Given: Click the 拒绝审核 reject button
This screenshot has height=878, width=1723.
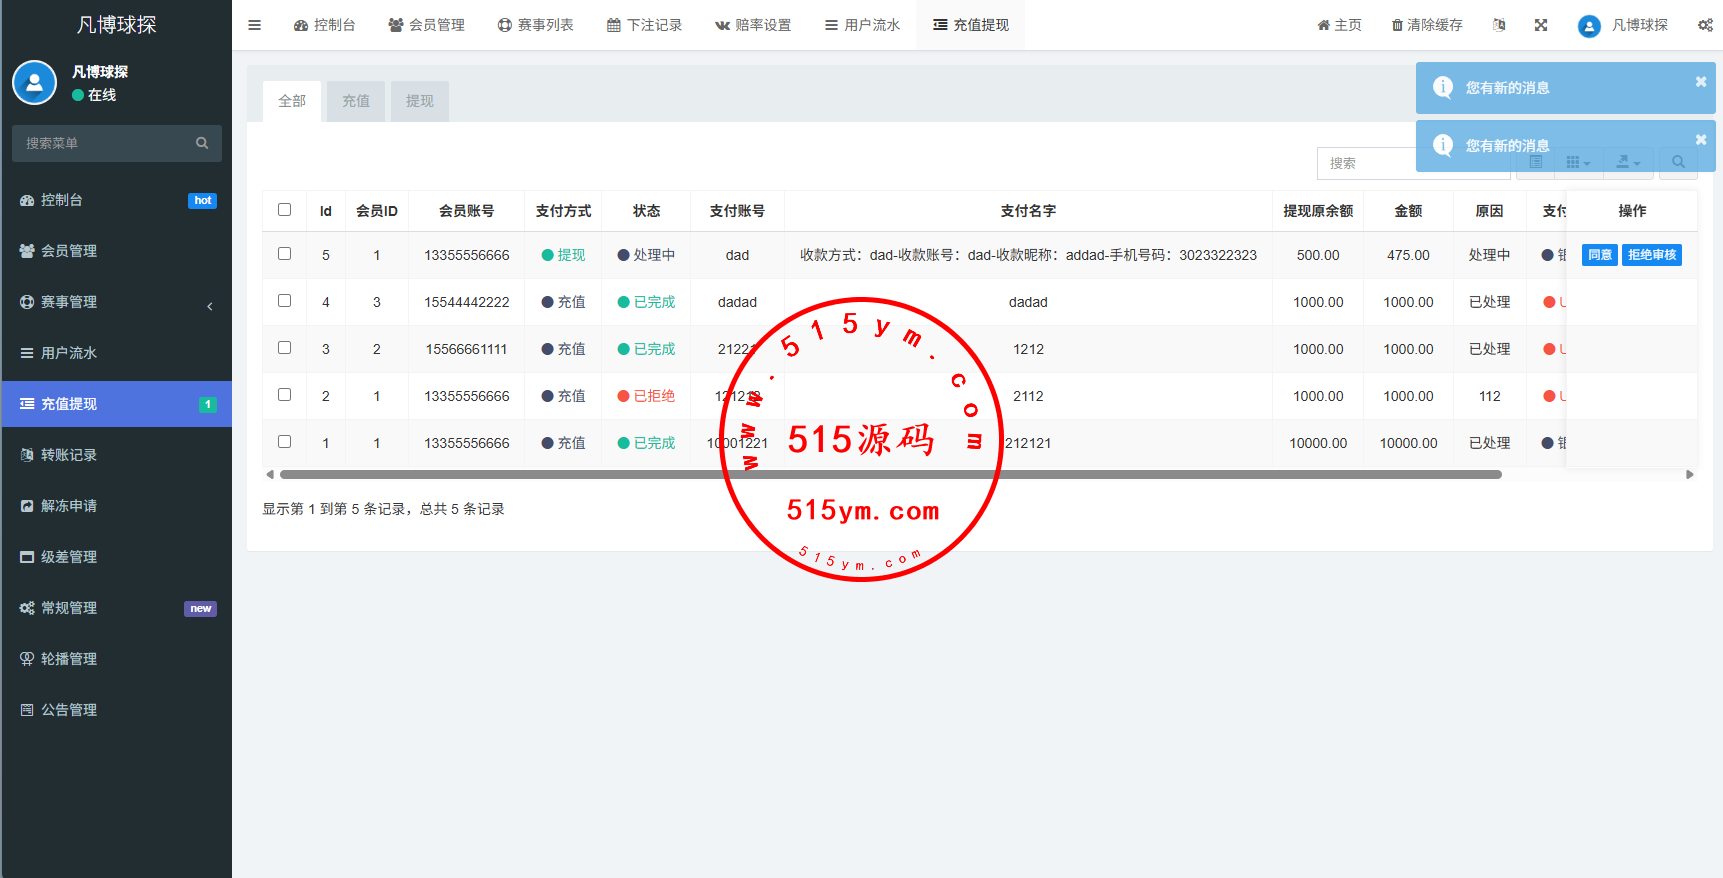Looking at the screenshot, I should (1651, 255).
